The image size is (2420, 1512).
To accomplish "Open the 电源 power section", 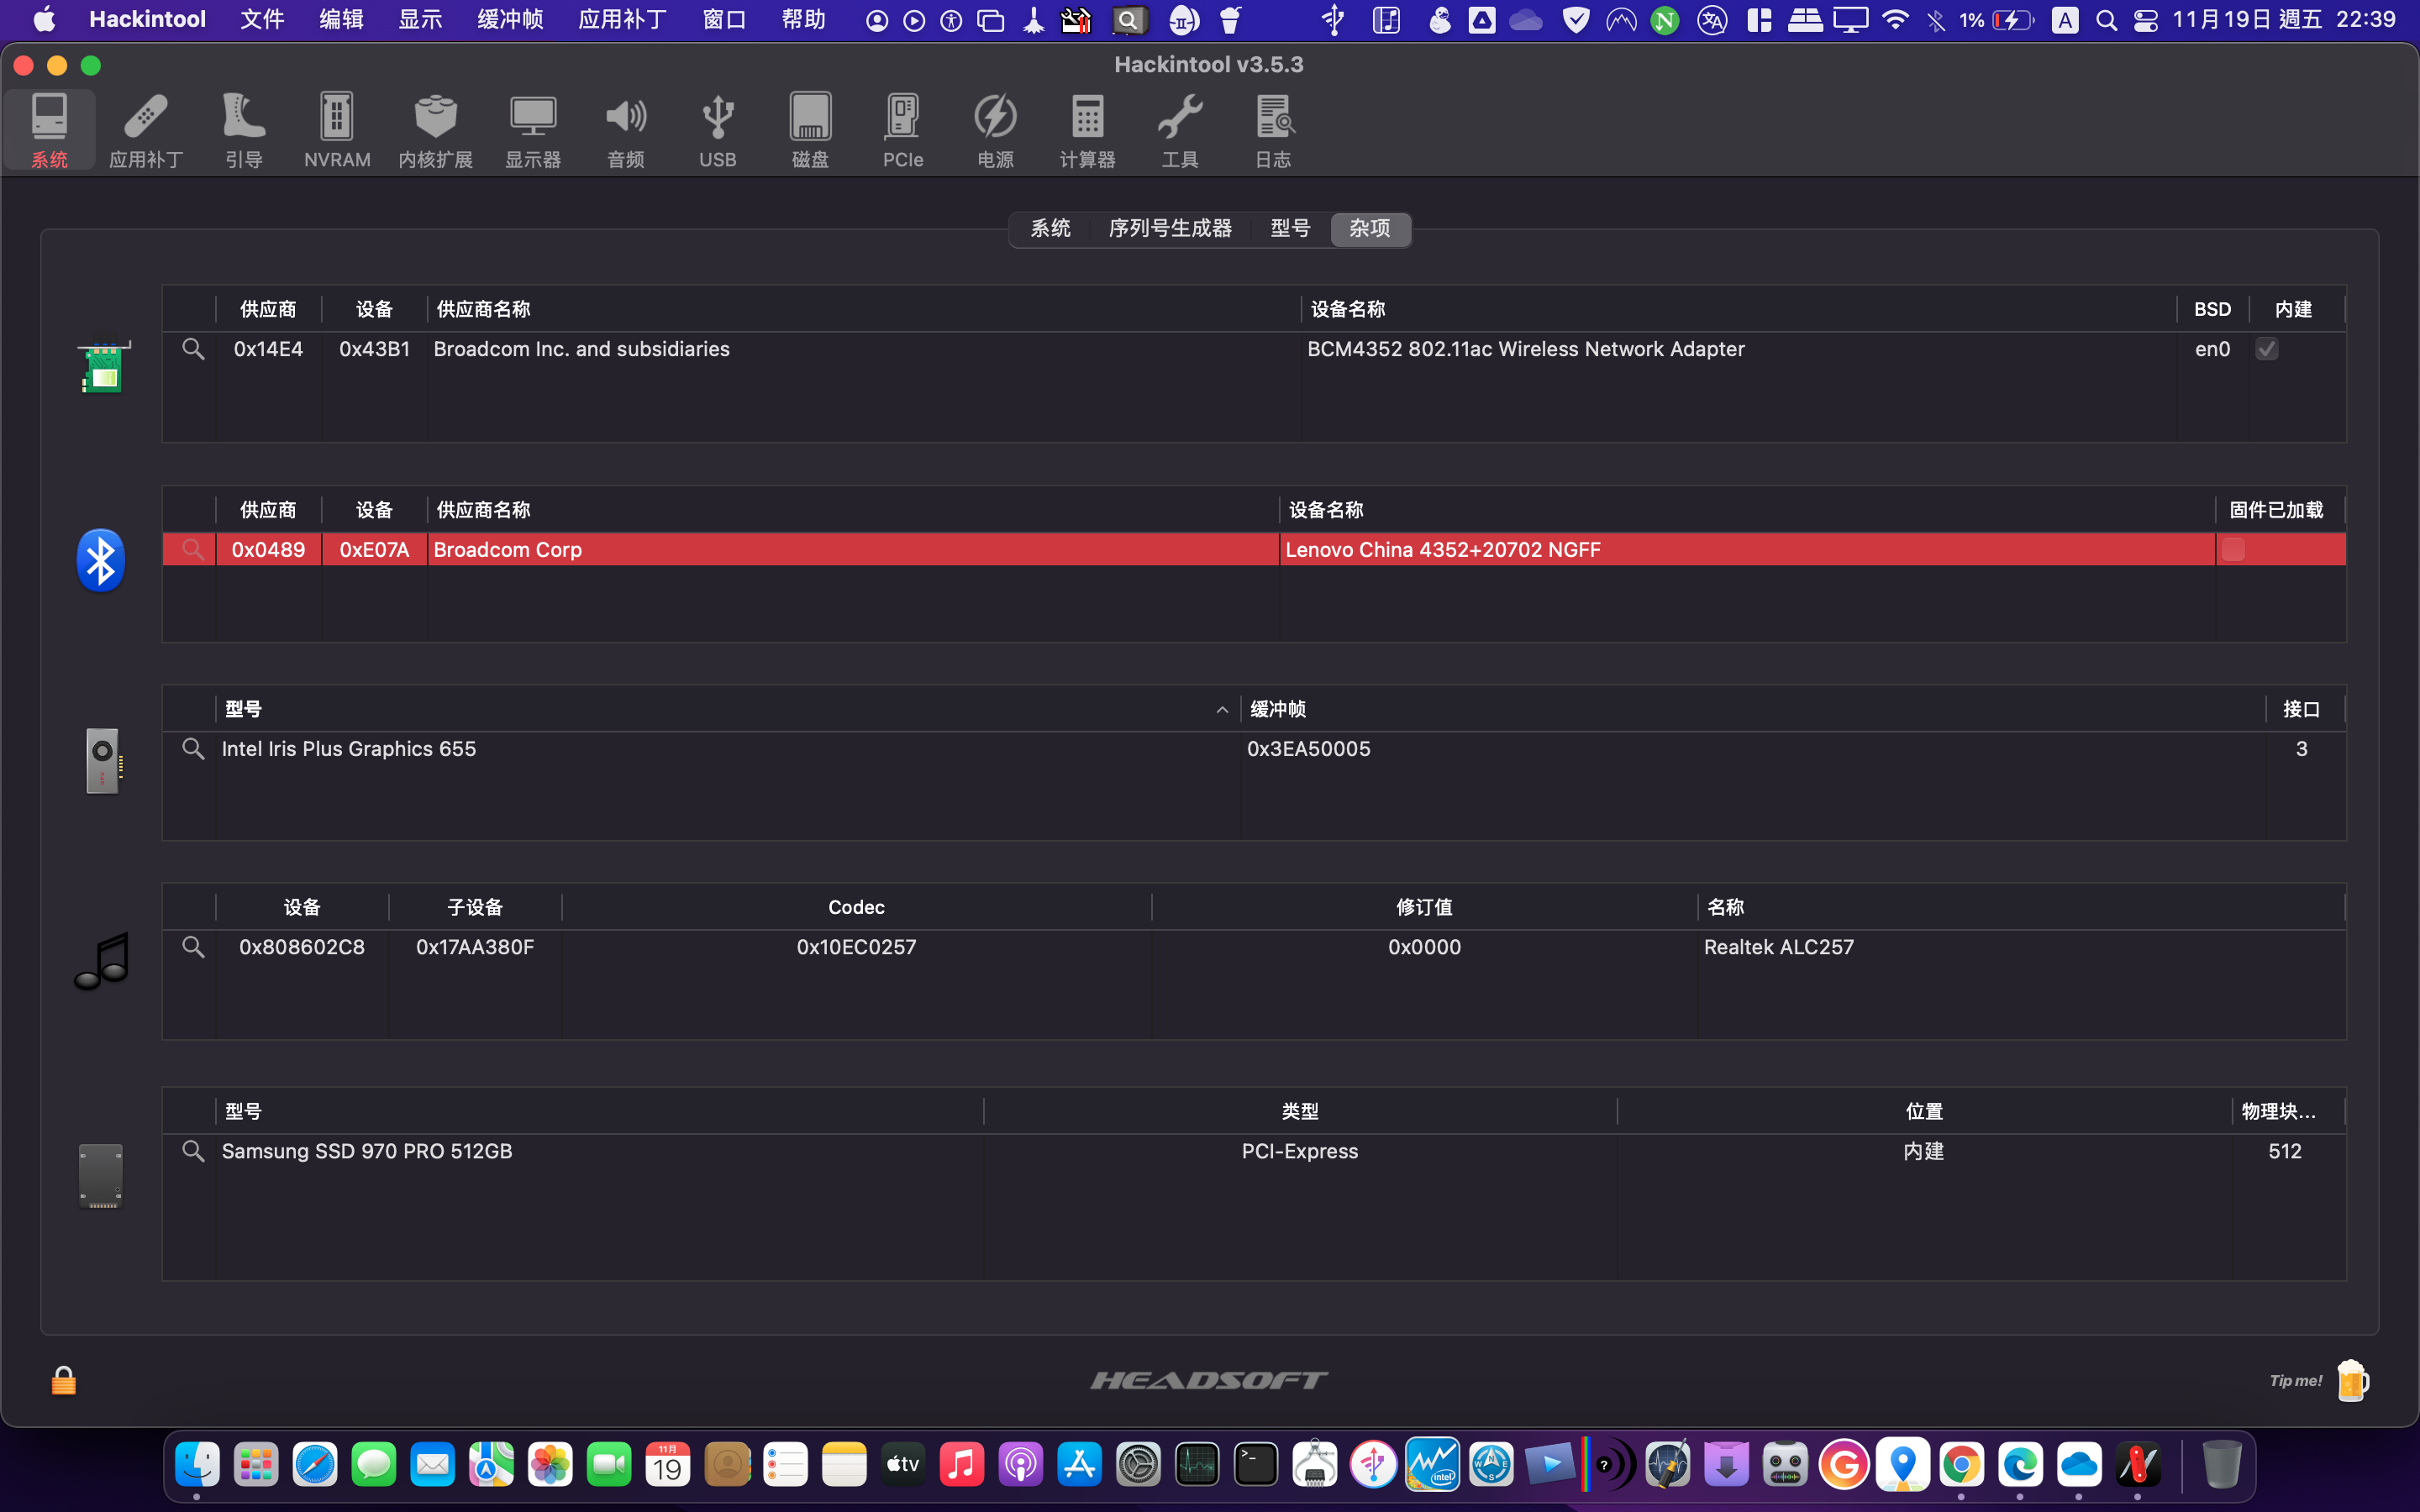I will (x=994, y=128).
